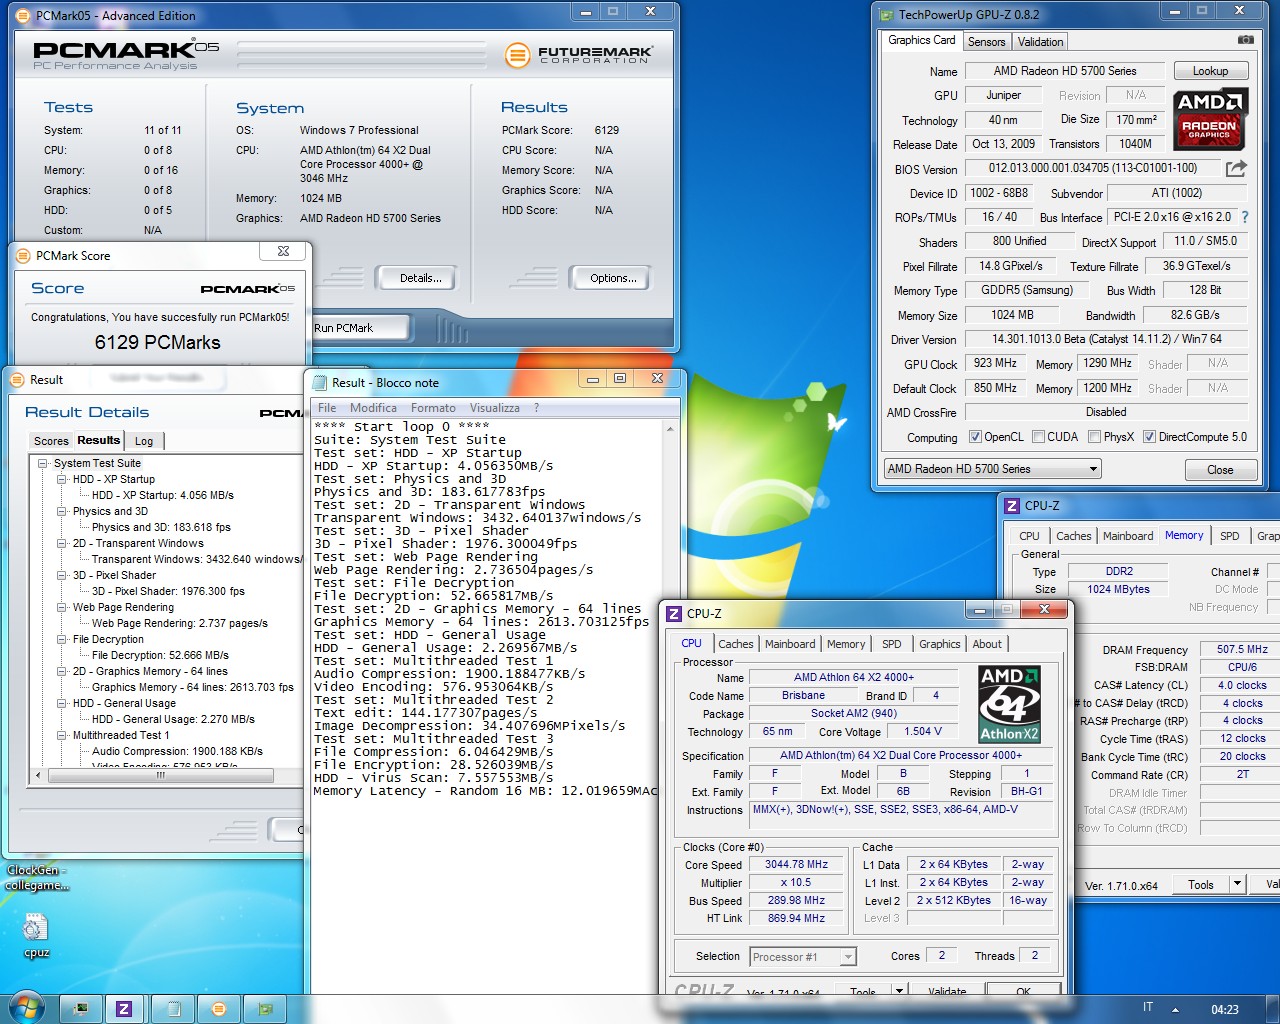Toggle the PhysX checkbox
The width and height of the screenshot is (1280, 1024).
coord(1094,437)
